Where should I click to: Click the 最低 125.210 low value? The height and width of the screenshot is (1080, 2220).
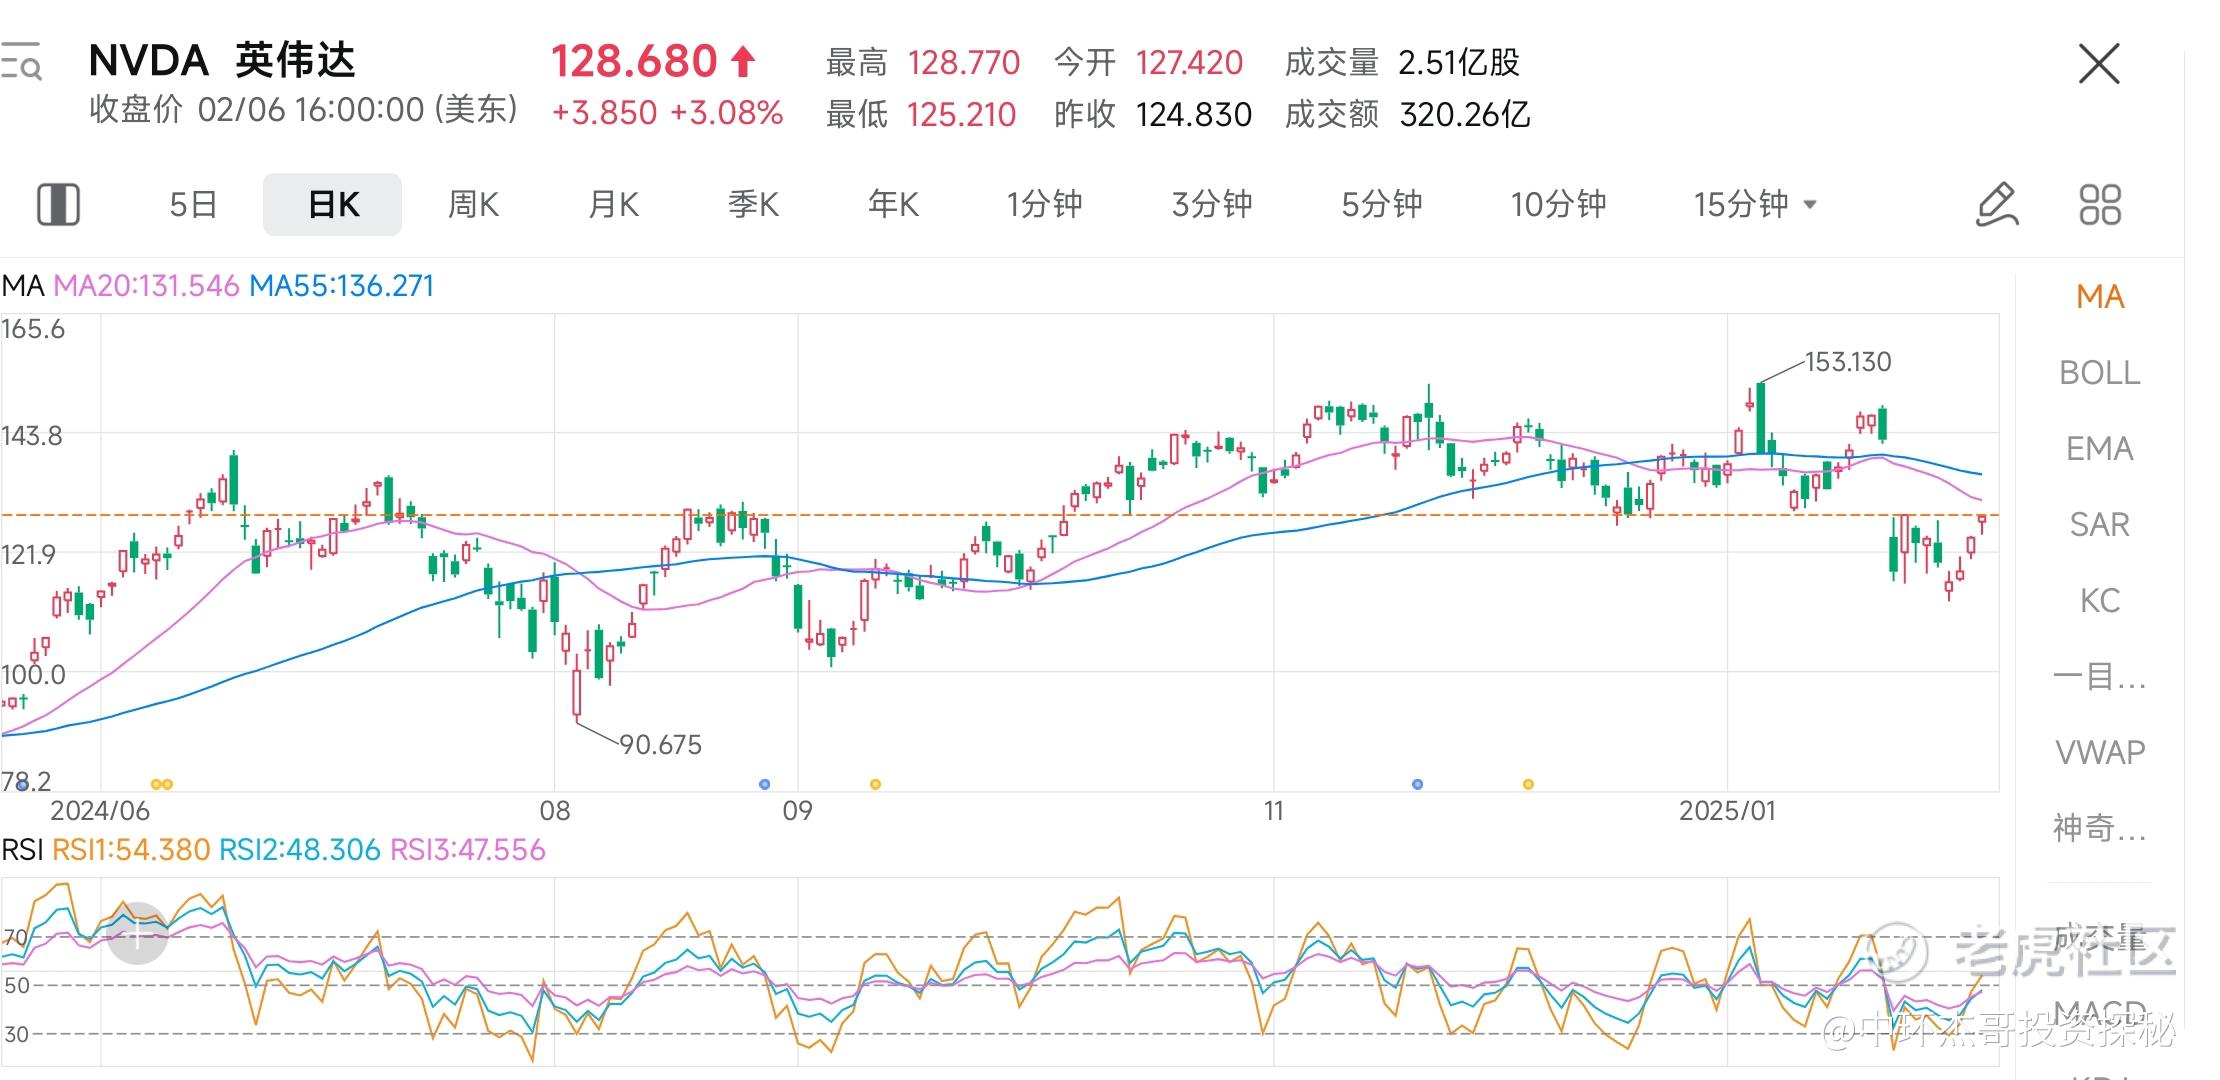pyautogui.click(x=920, y=115)
